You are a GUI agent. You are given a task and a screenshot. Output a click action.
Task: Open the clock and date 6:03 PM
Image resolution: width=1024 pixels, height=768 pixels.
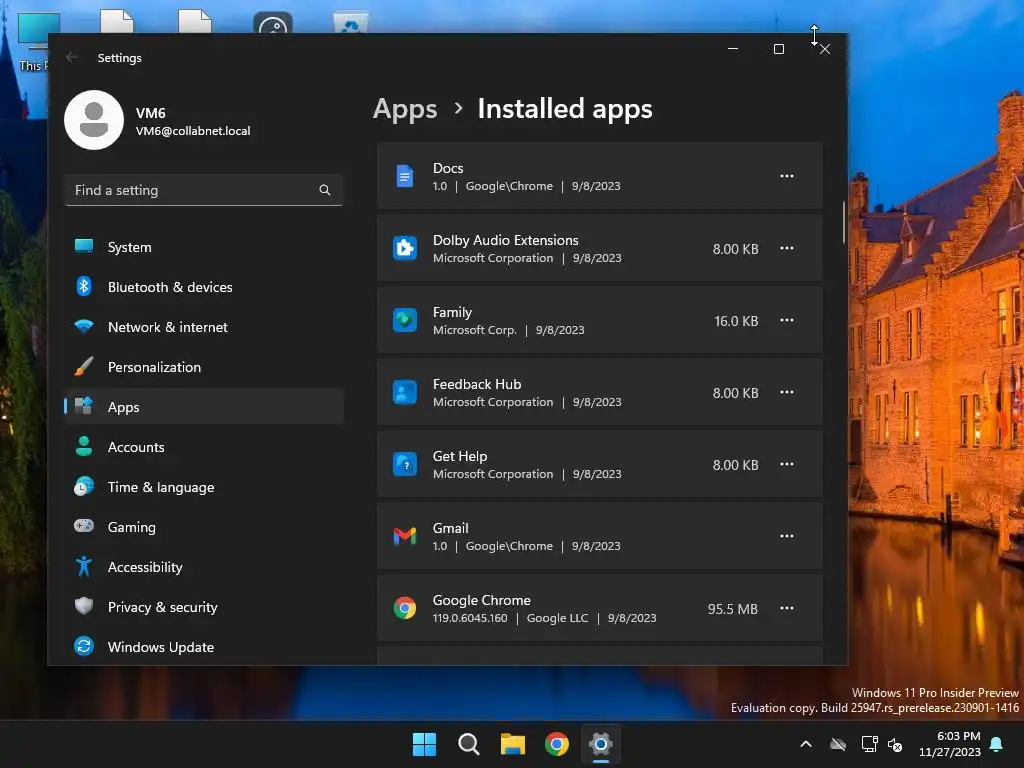[950, 744]
